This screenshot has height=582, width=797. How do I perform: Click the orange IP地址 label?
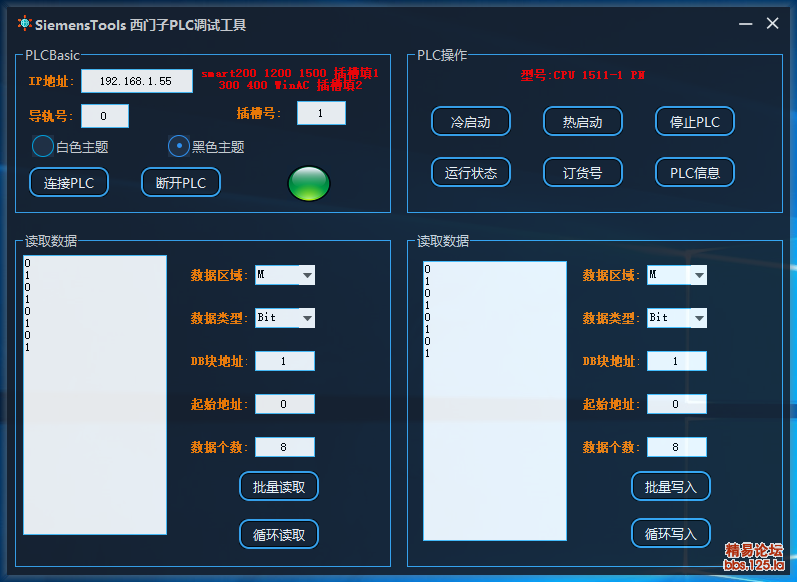pos(51,81)
